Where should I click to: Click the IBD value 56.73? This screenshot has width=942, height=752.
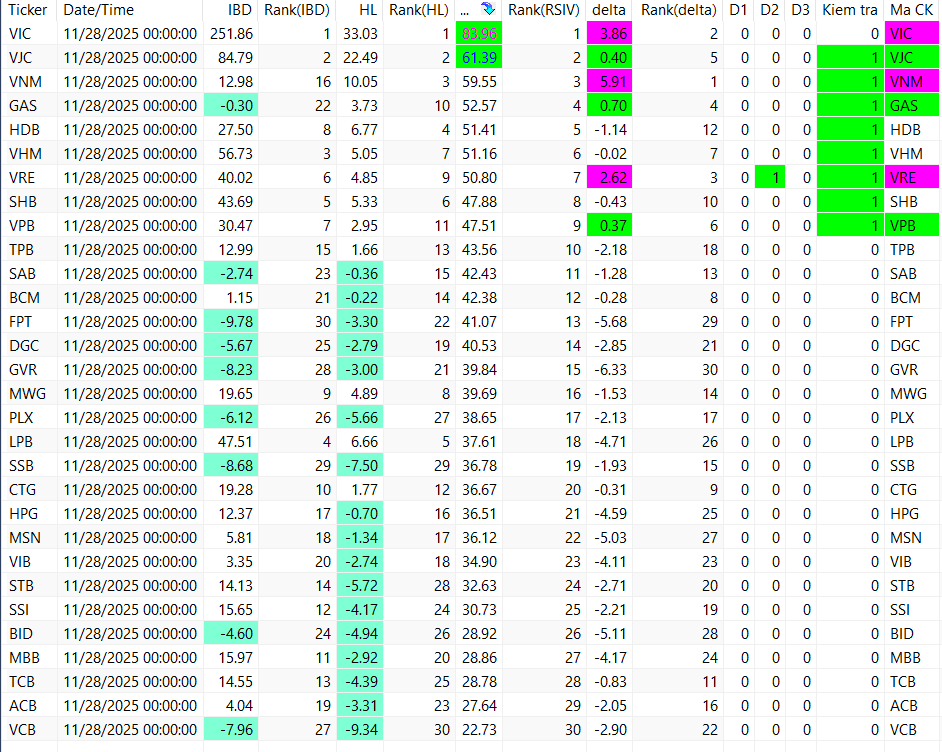[236, 154]
